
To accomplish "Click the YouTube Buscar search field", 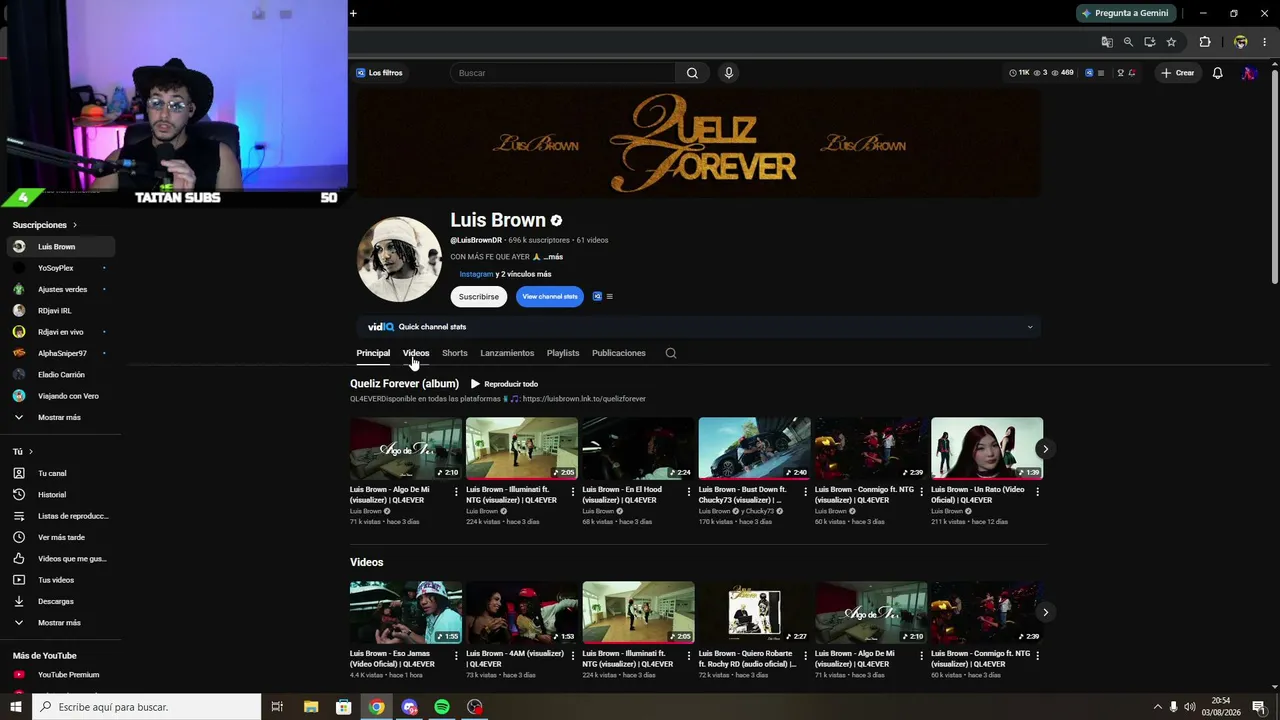I will (564, 73).
